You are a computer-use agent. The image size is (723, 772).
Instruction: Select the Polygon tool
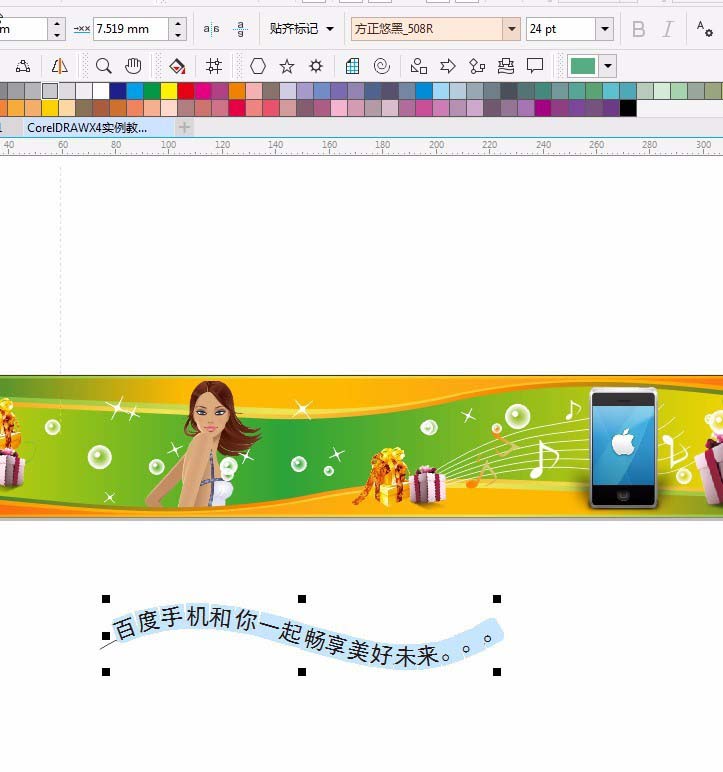click(258, 66)
